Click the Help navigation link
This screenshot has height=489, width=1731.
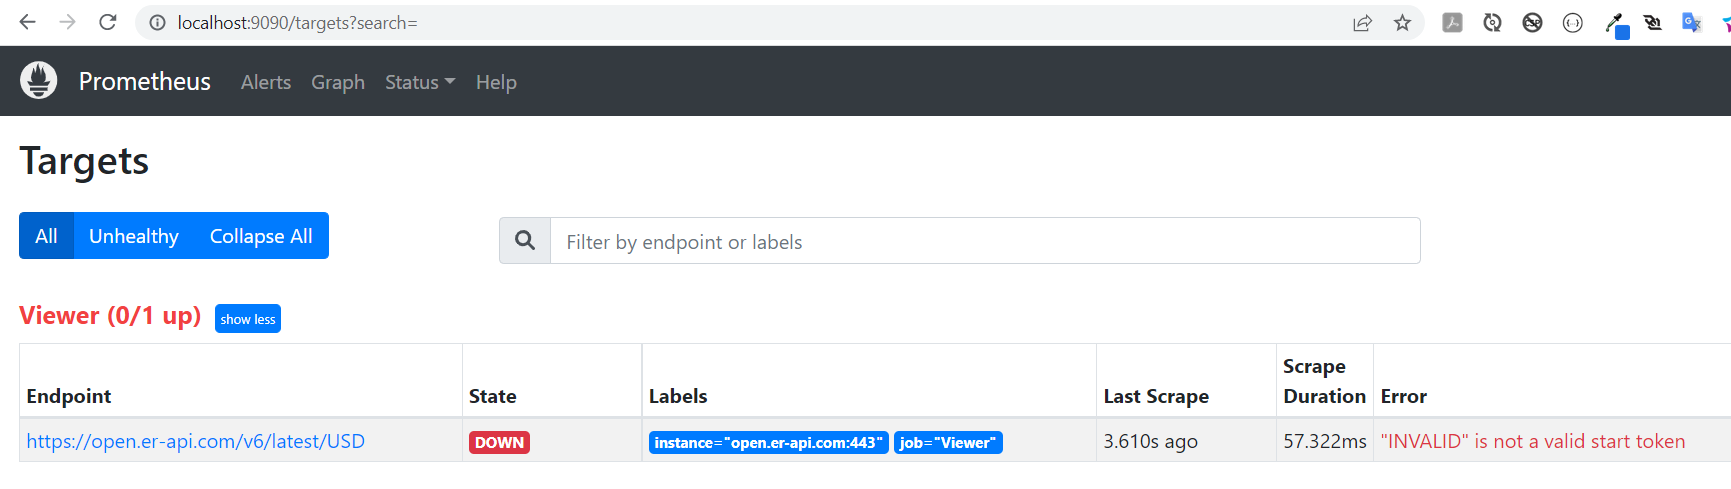(x=496, y=82)
